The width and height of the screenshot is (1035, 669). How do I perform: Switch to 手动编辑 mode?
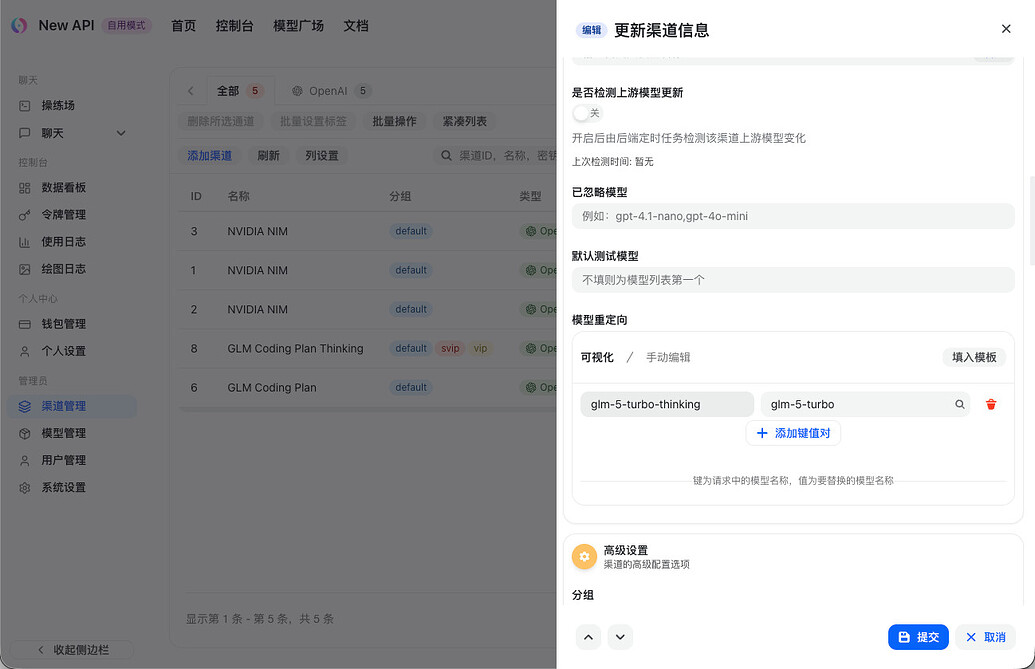668,358
